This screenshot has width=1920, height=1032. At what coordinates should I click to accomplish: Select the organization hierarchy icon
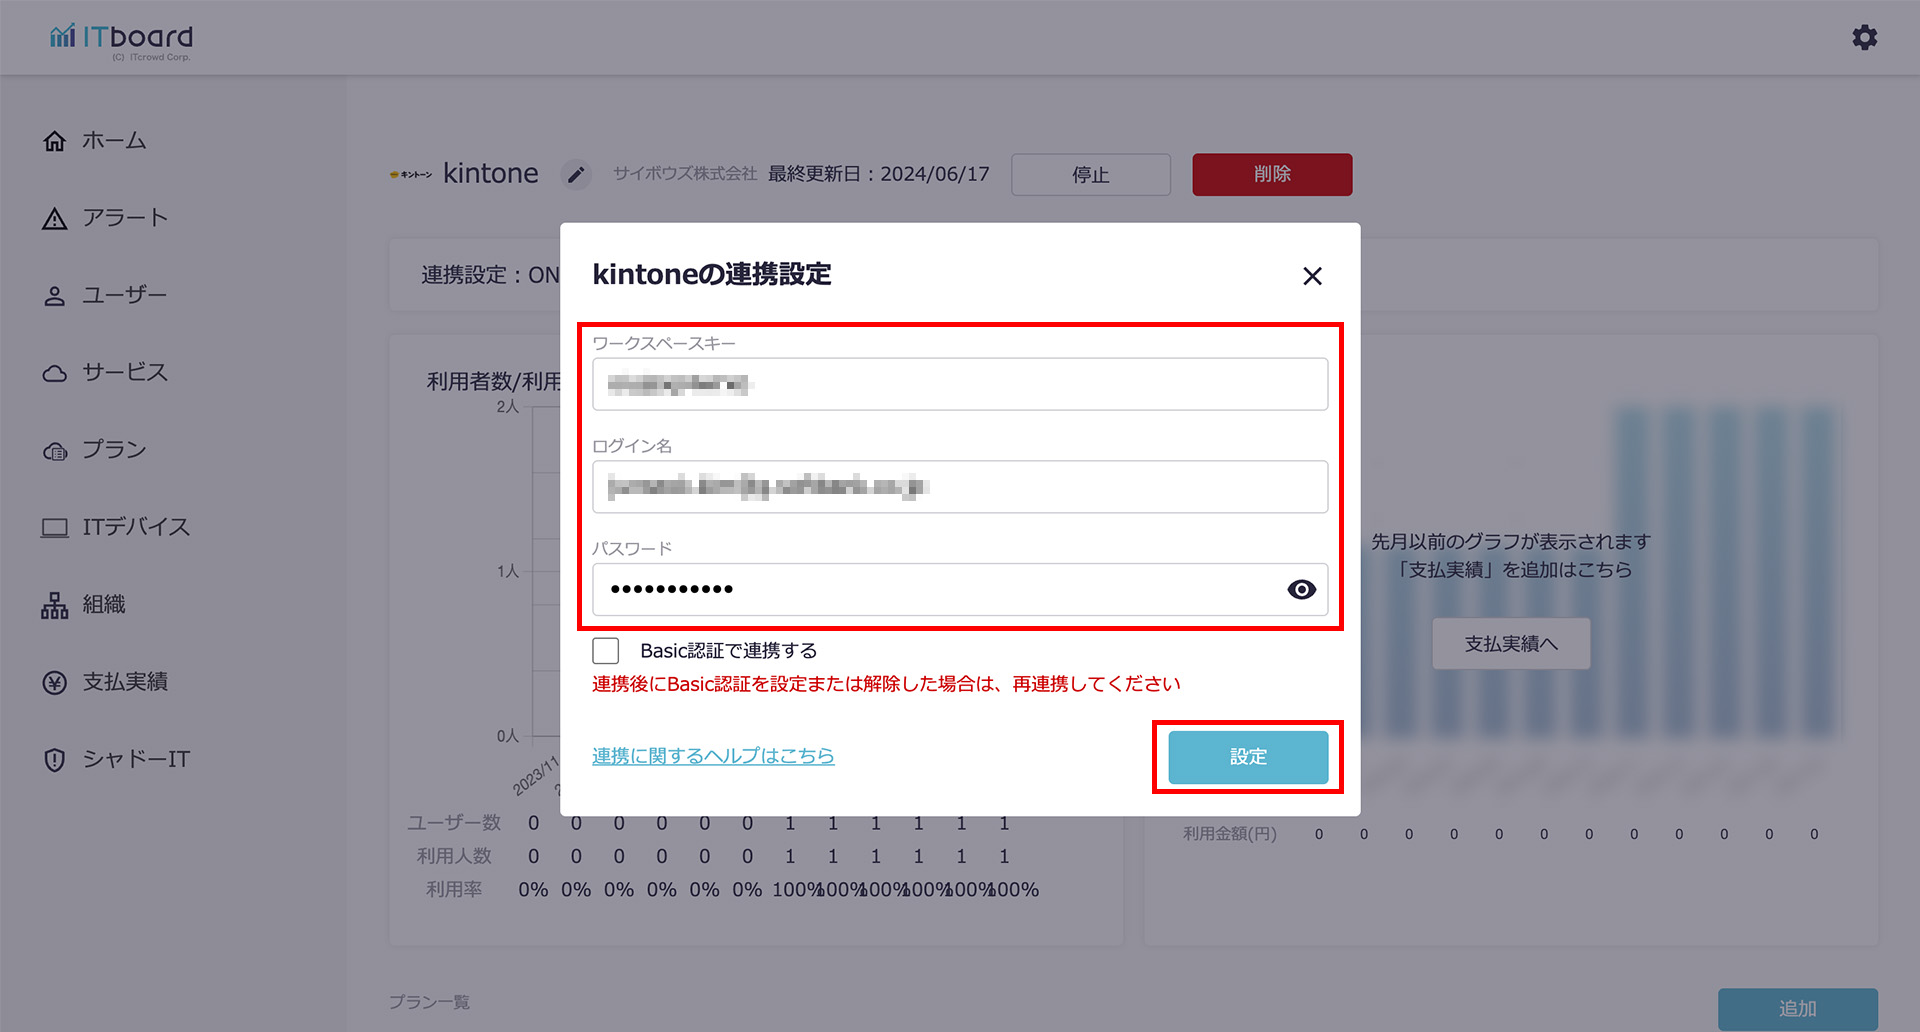click(x=55, y=605)
